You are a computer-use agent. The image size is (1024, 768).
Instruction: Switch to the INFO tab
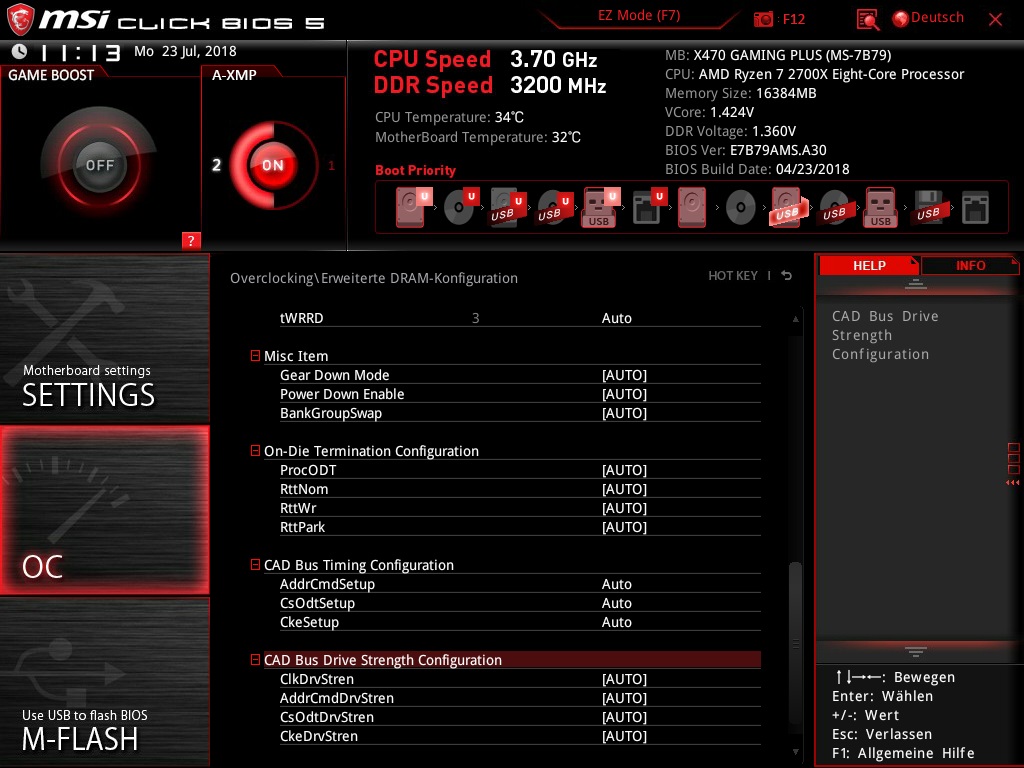(x=970, y=265)
